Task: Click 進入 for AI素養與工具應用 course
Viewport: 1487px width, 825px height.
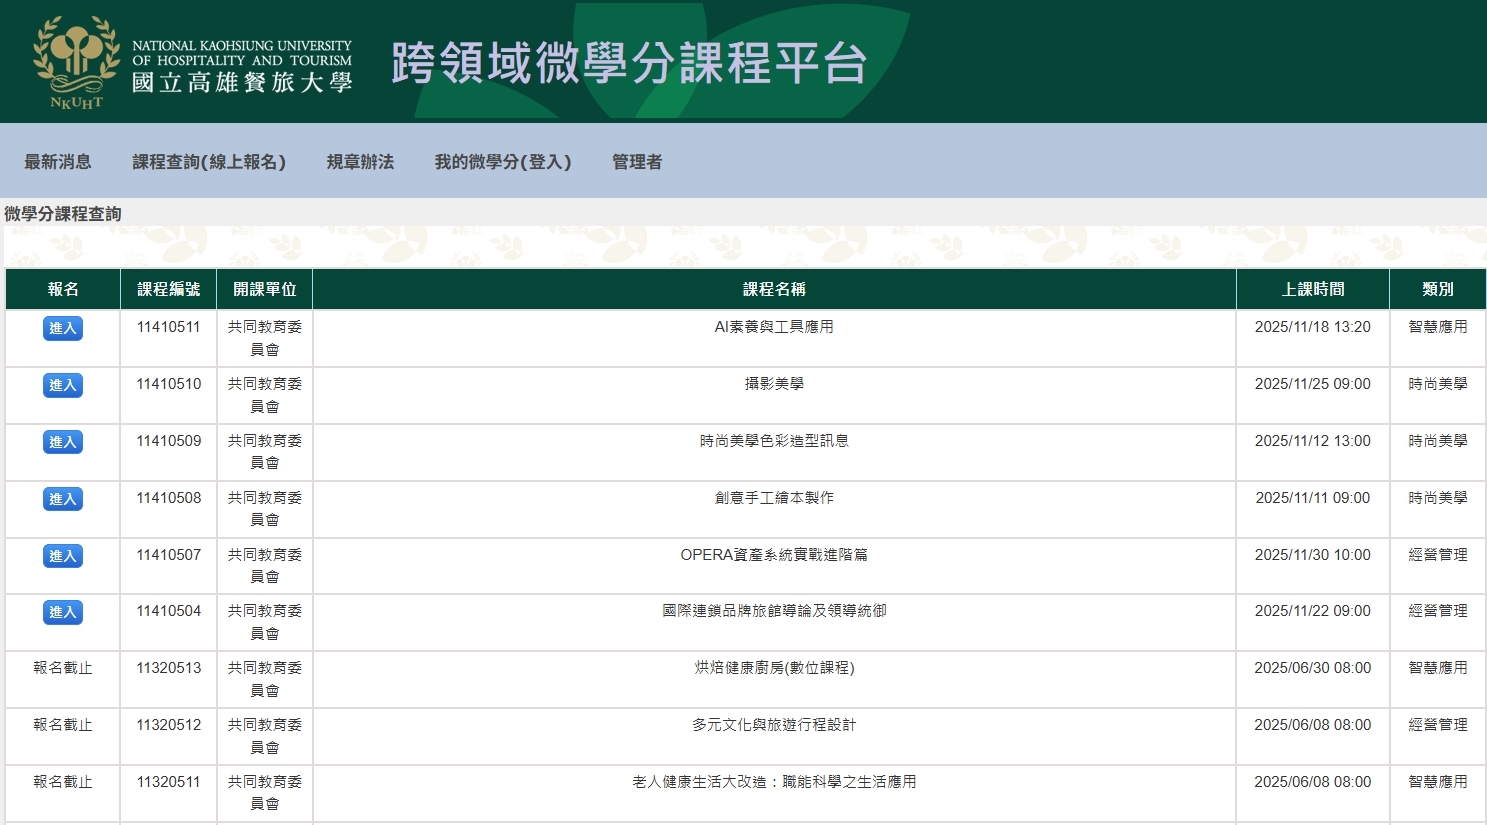Action: pyautogui.click(x=63, y=329)
